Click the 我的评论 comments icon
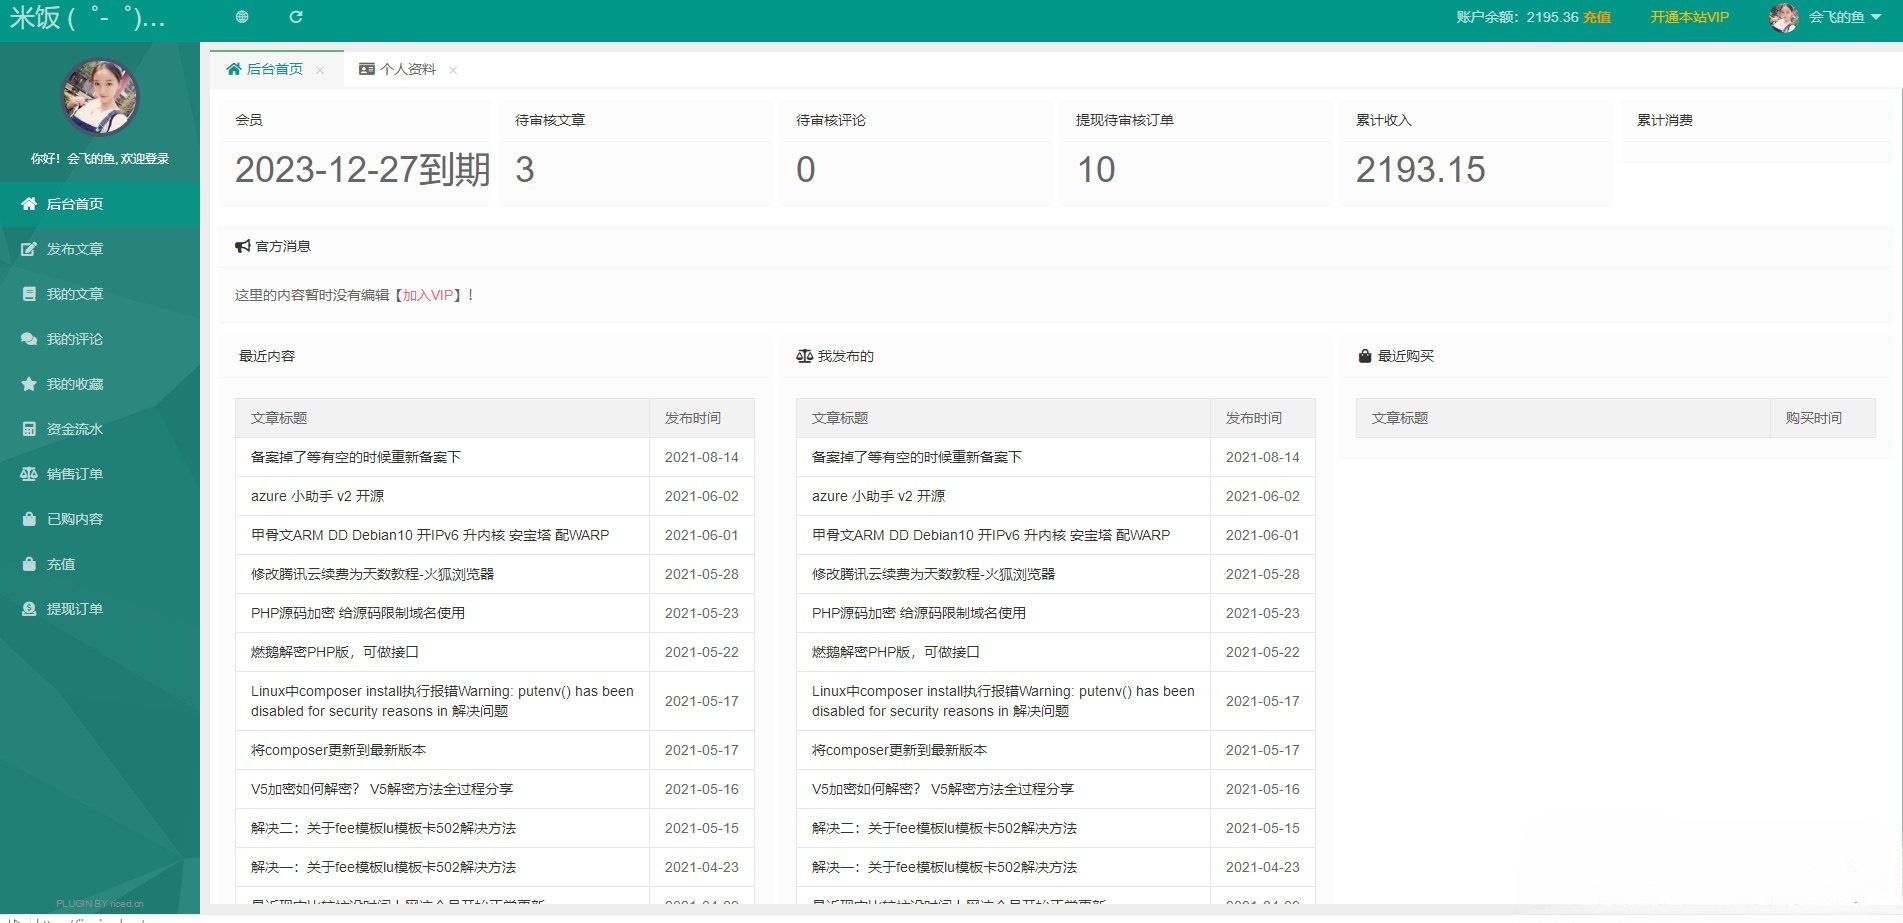 pos(29,339)
